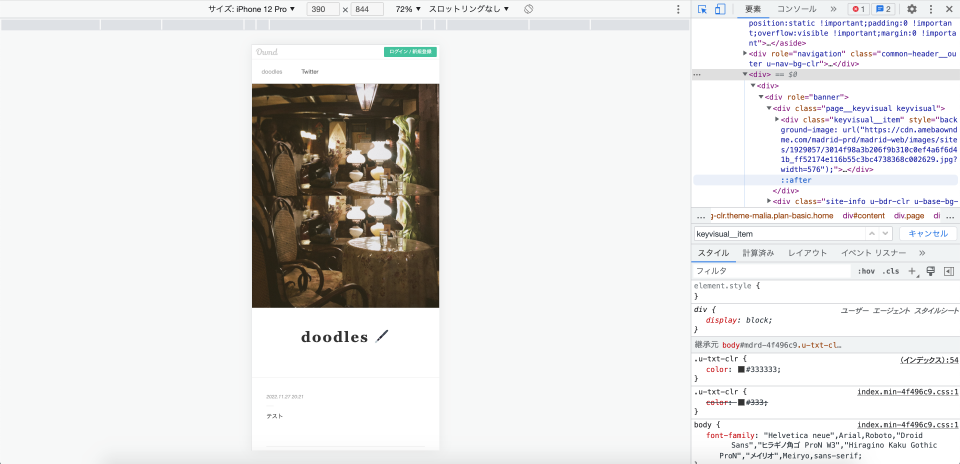
Task: Open index.min-4f496c9.css:1 link beside body rule
Action: tap(908, 425)
